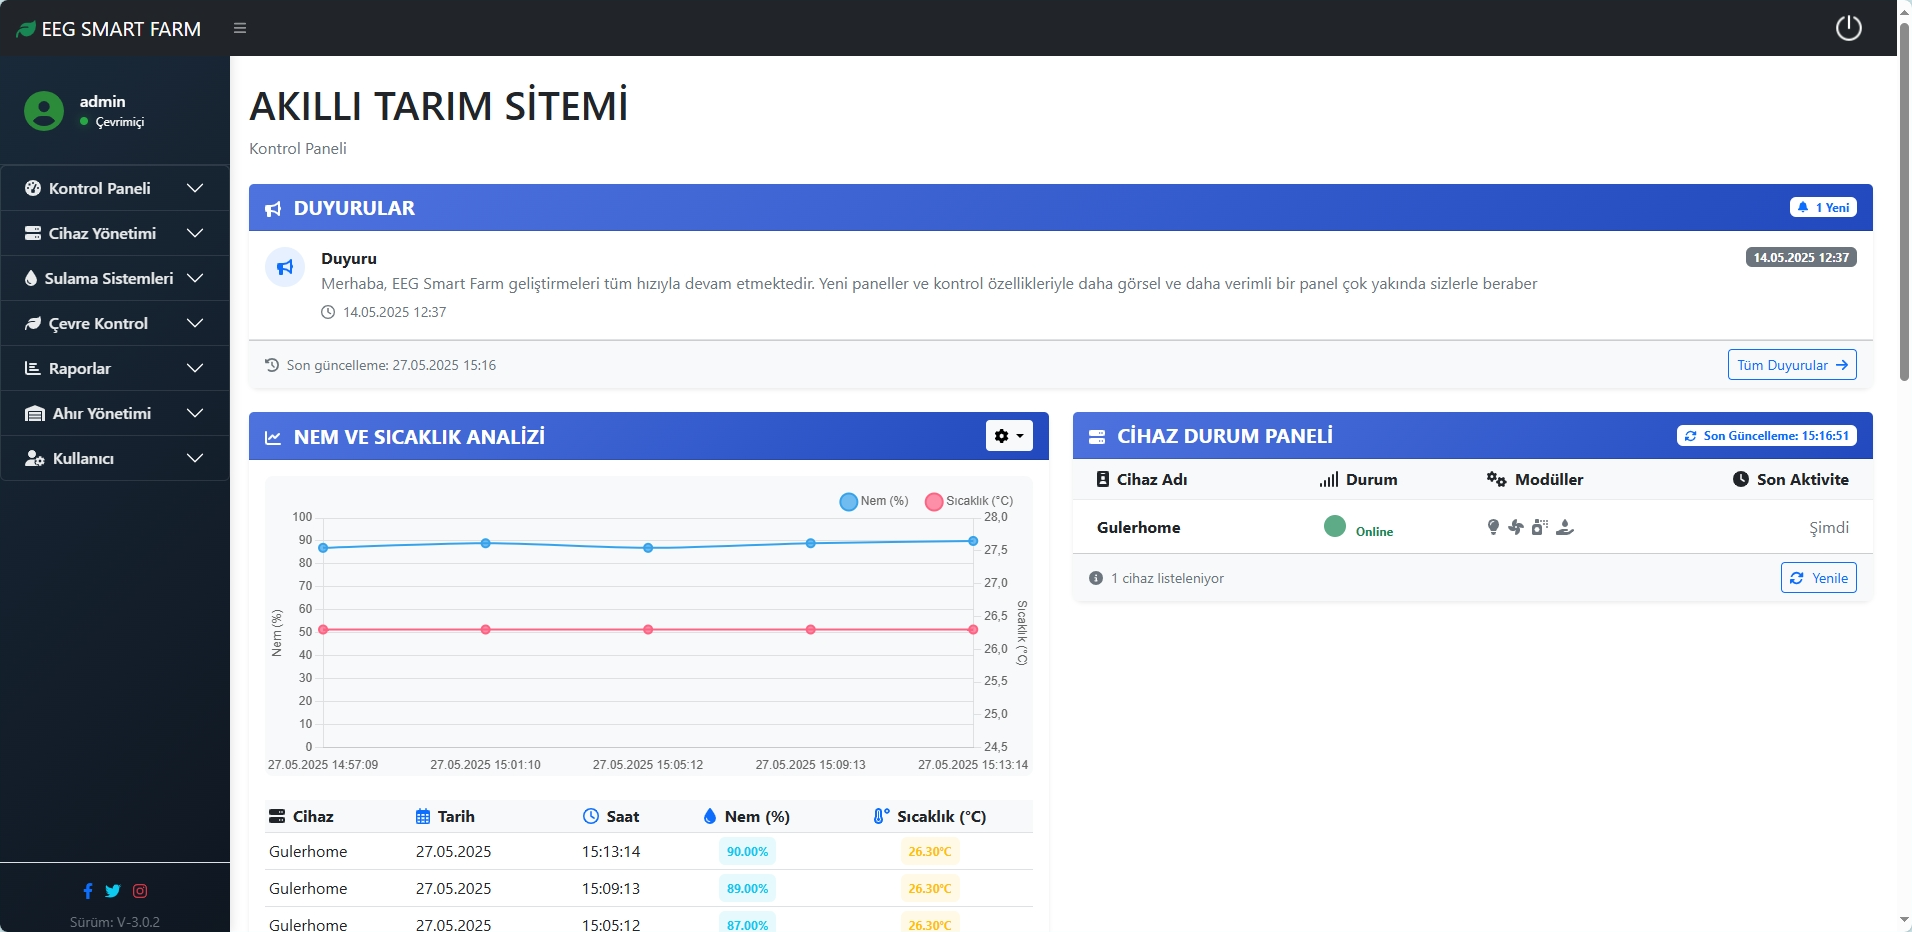1912x932 pixels.
Task: Click the Nem data point at 27.05.2025 15:13:14
Action: (x=973, y=541)
